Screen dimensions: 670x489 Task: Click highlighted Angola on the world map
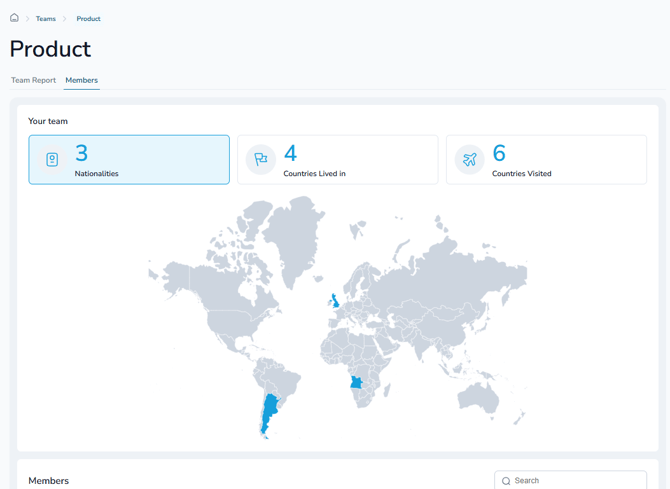click(356, 383)
